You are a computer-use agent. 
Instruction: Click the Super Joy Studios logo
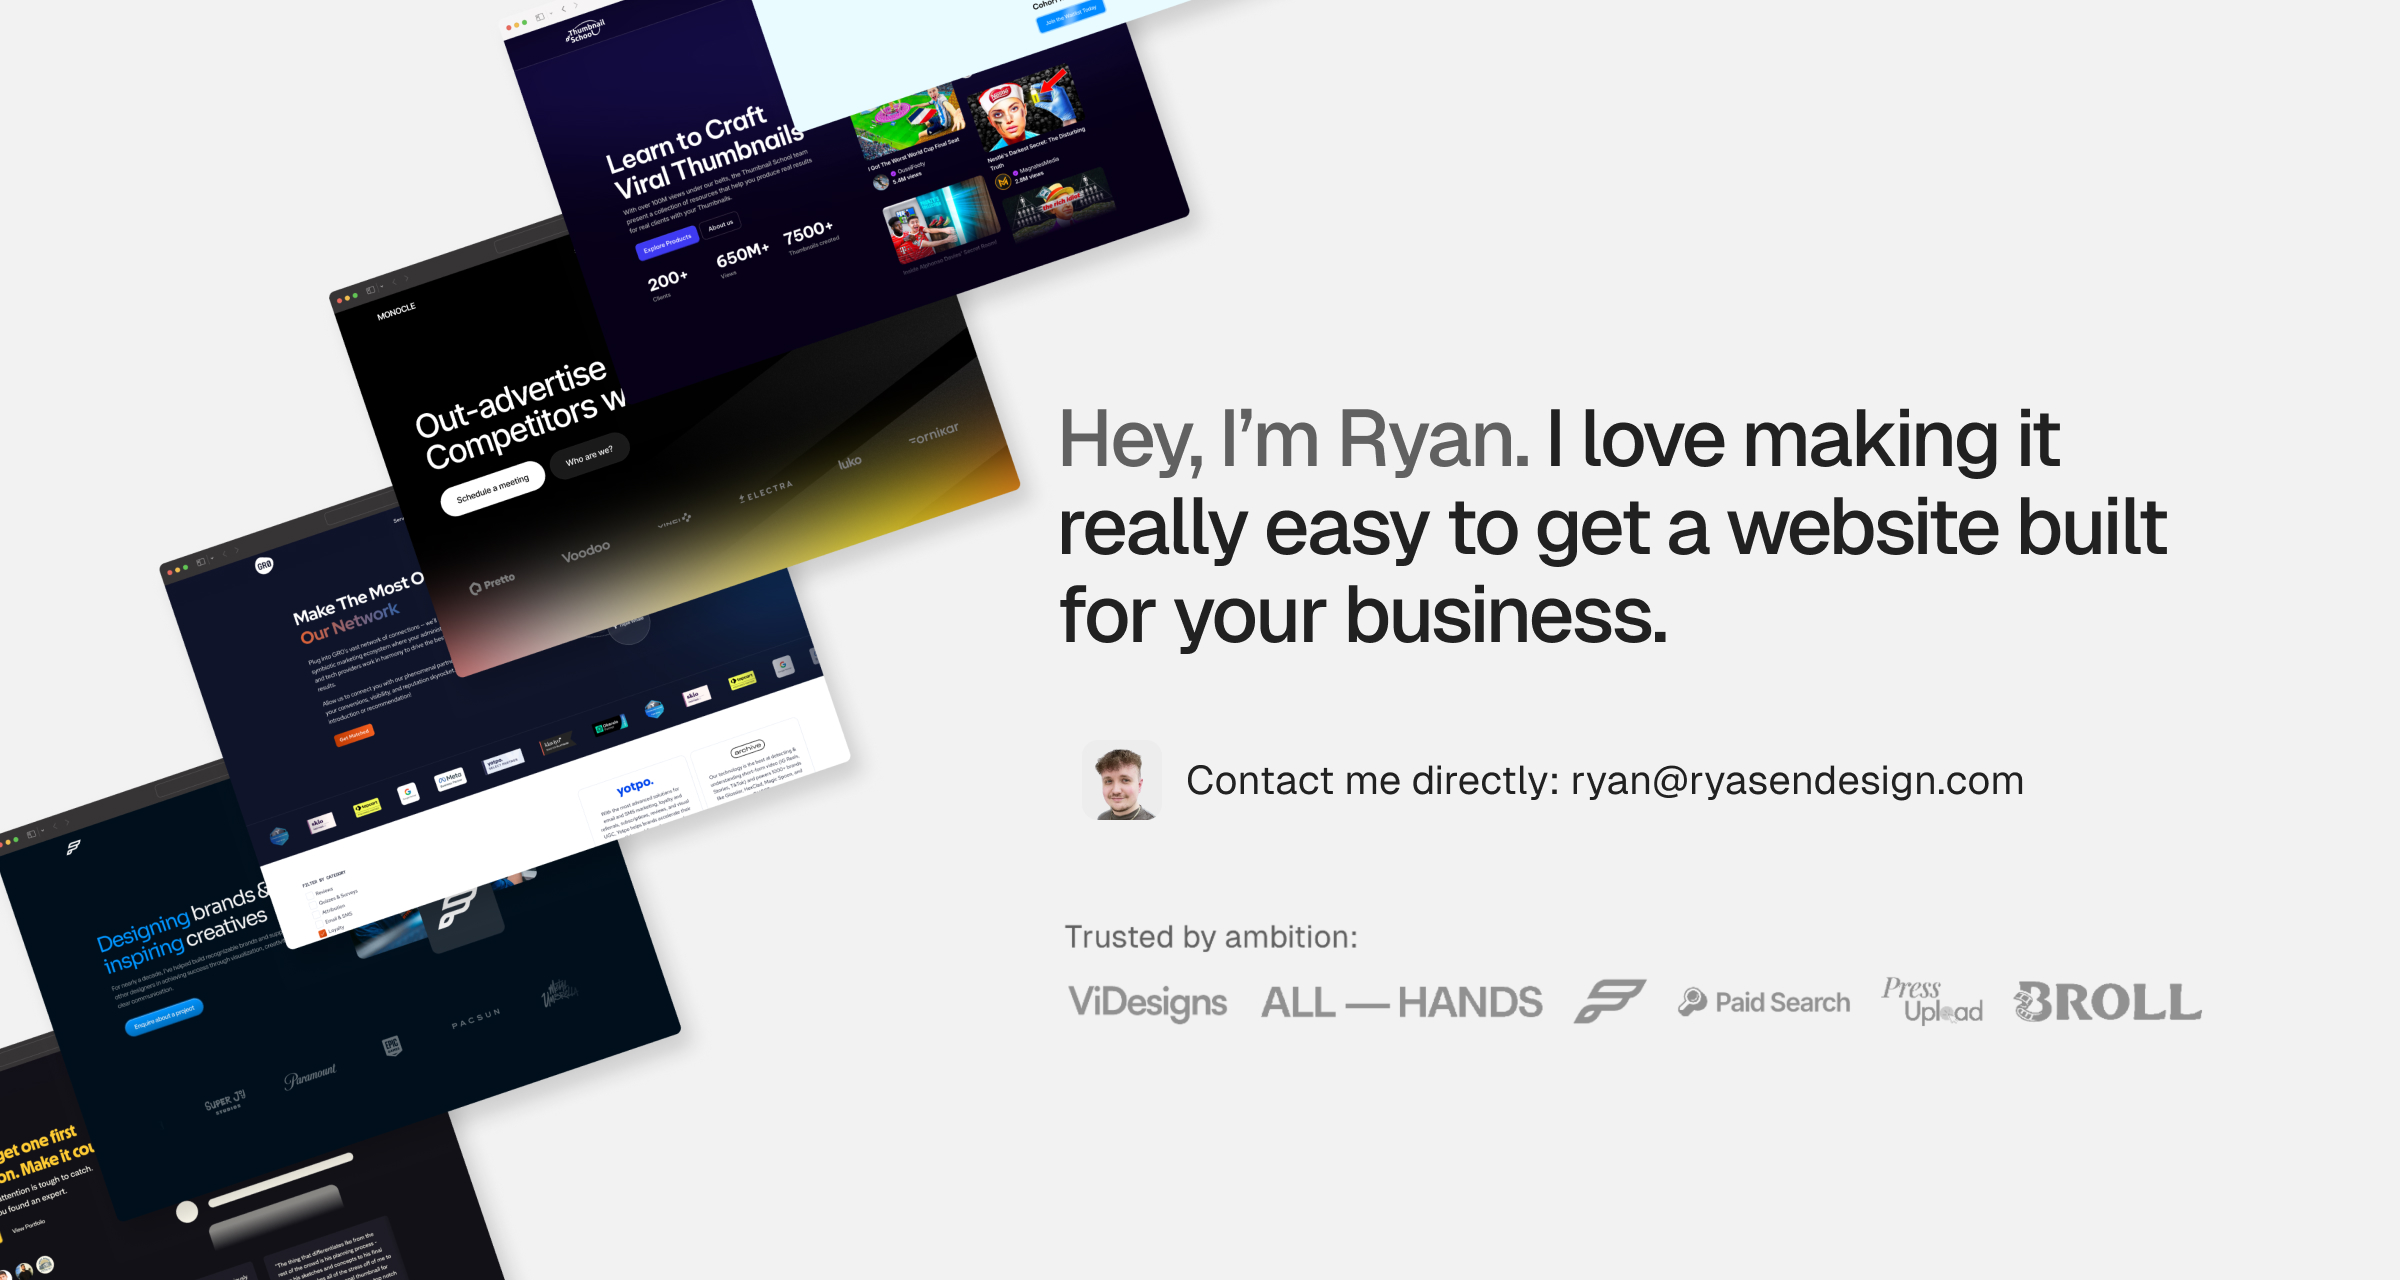225,1102
